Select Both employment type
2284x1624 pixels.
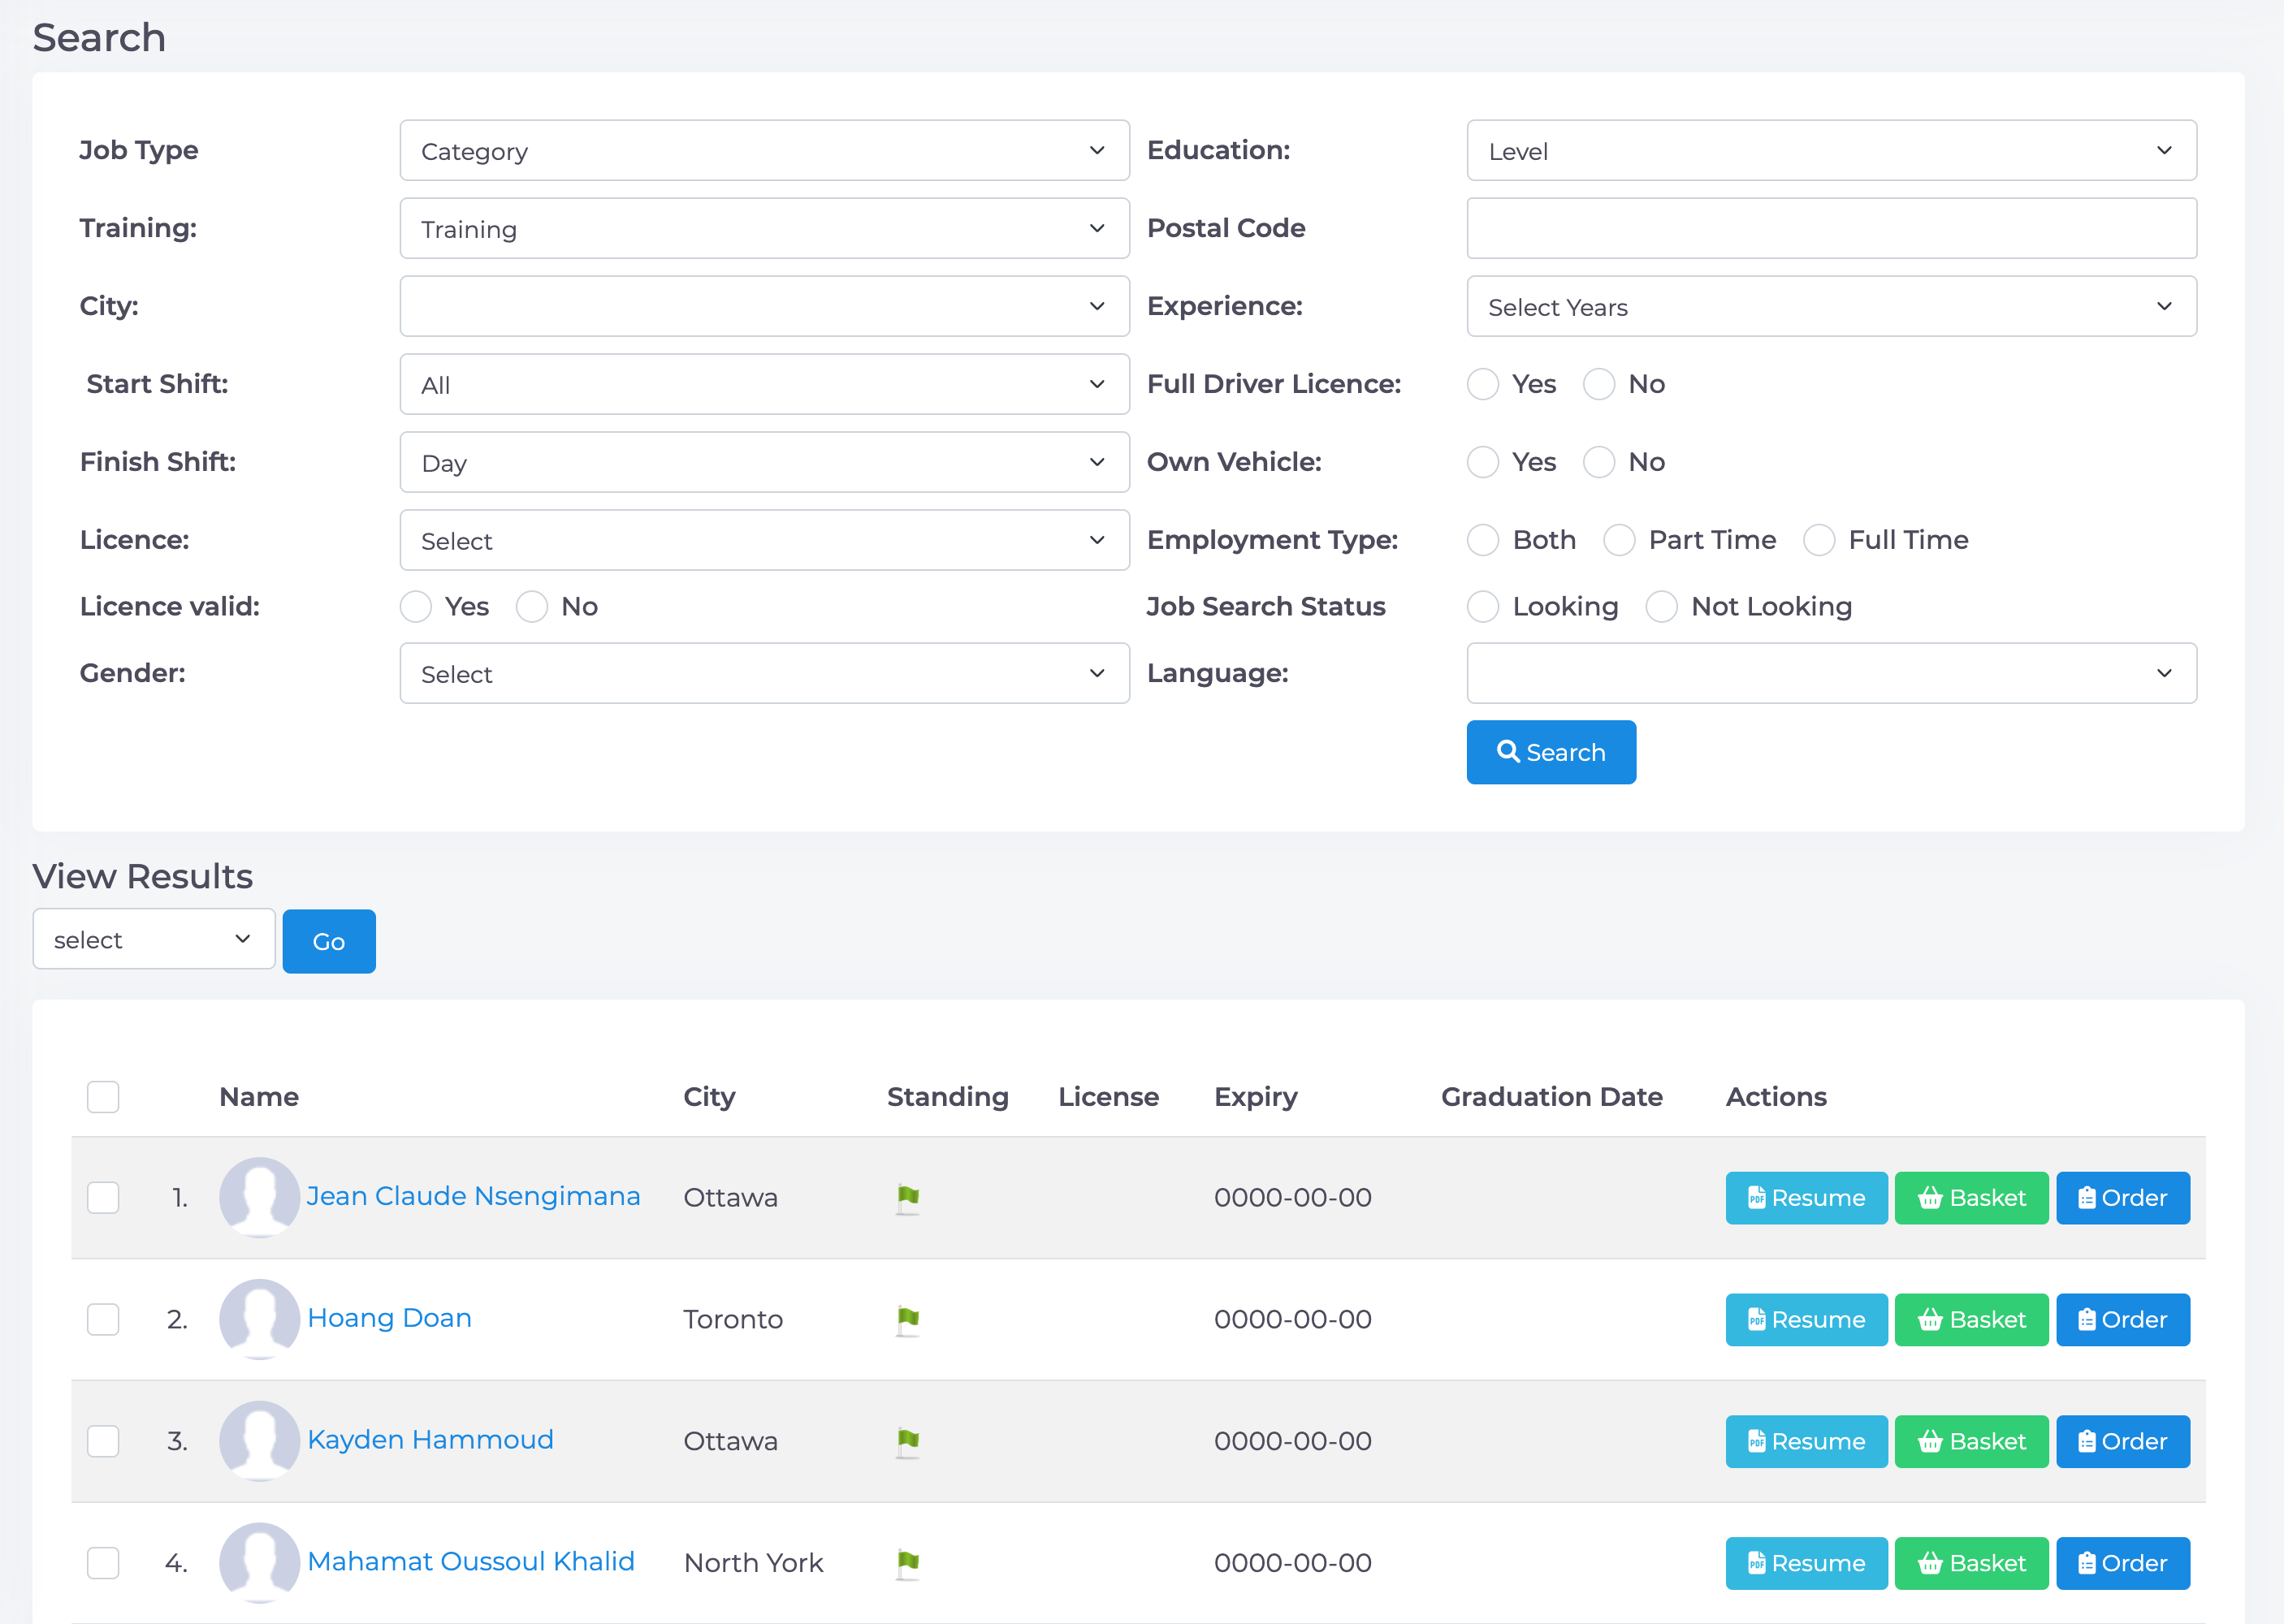pos(1483,540)
